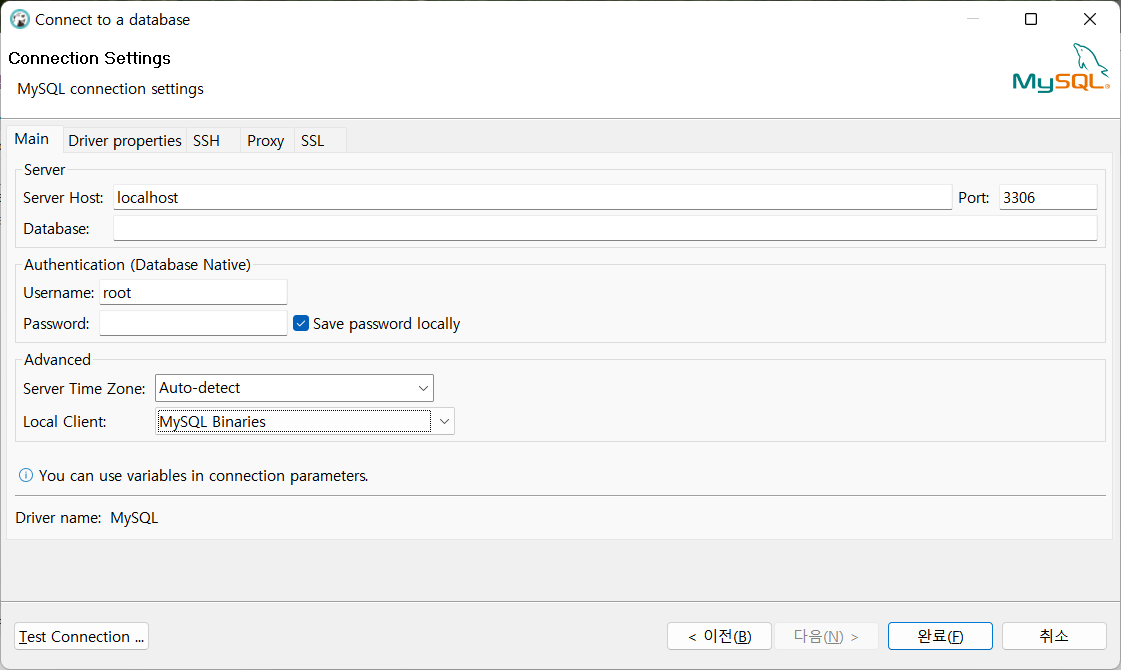The width and height of the screenshot is (1121, 670).
Task: Click the Connection Settings heading
Action: (89, 58)
